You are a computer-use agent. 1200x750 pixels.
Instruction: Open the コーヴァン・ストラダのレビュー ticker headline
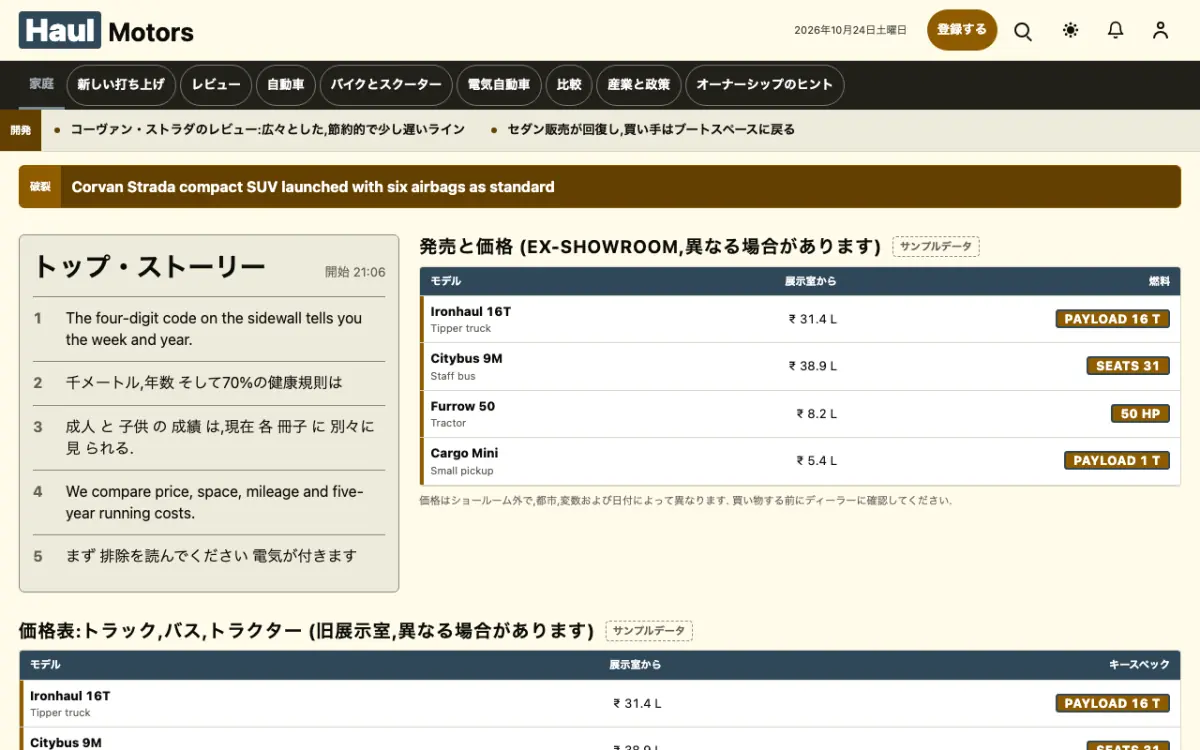[x=267, y=130]
